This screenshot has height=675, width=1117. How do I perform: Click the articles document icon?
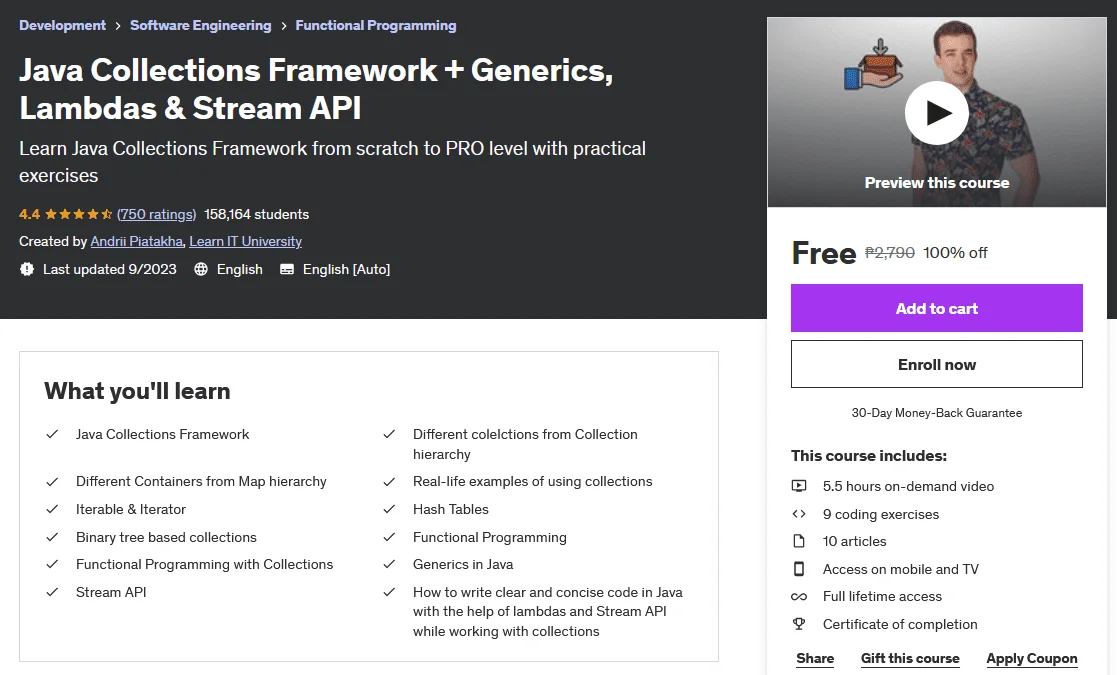coord(799,541)
